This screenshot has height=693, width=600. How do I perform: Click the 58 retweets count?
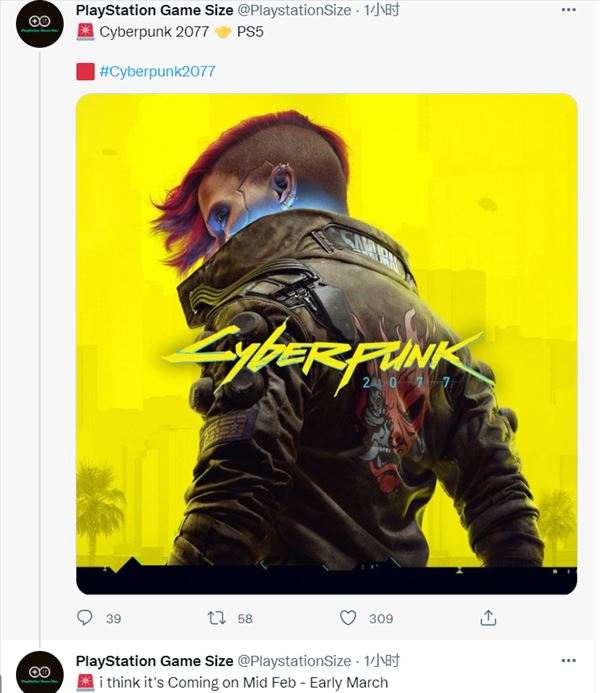[245, 618]
